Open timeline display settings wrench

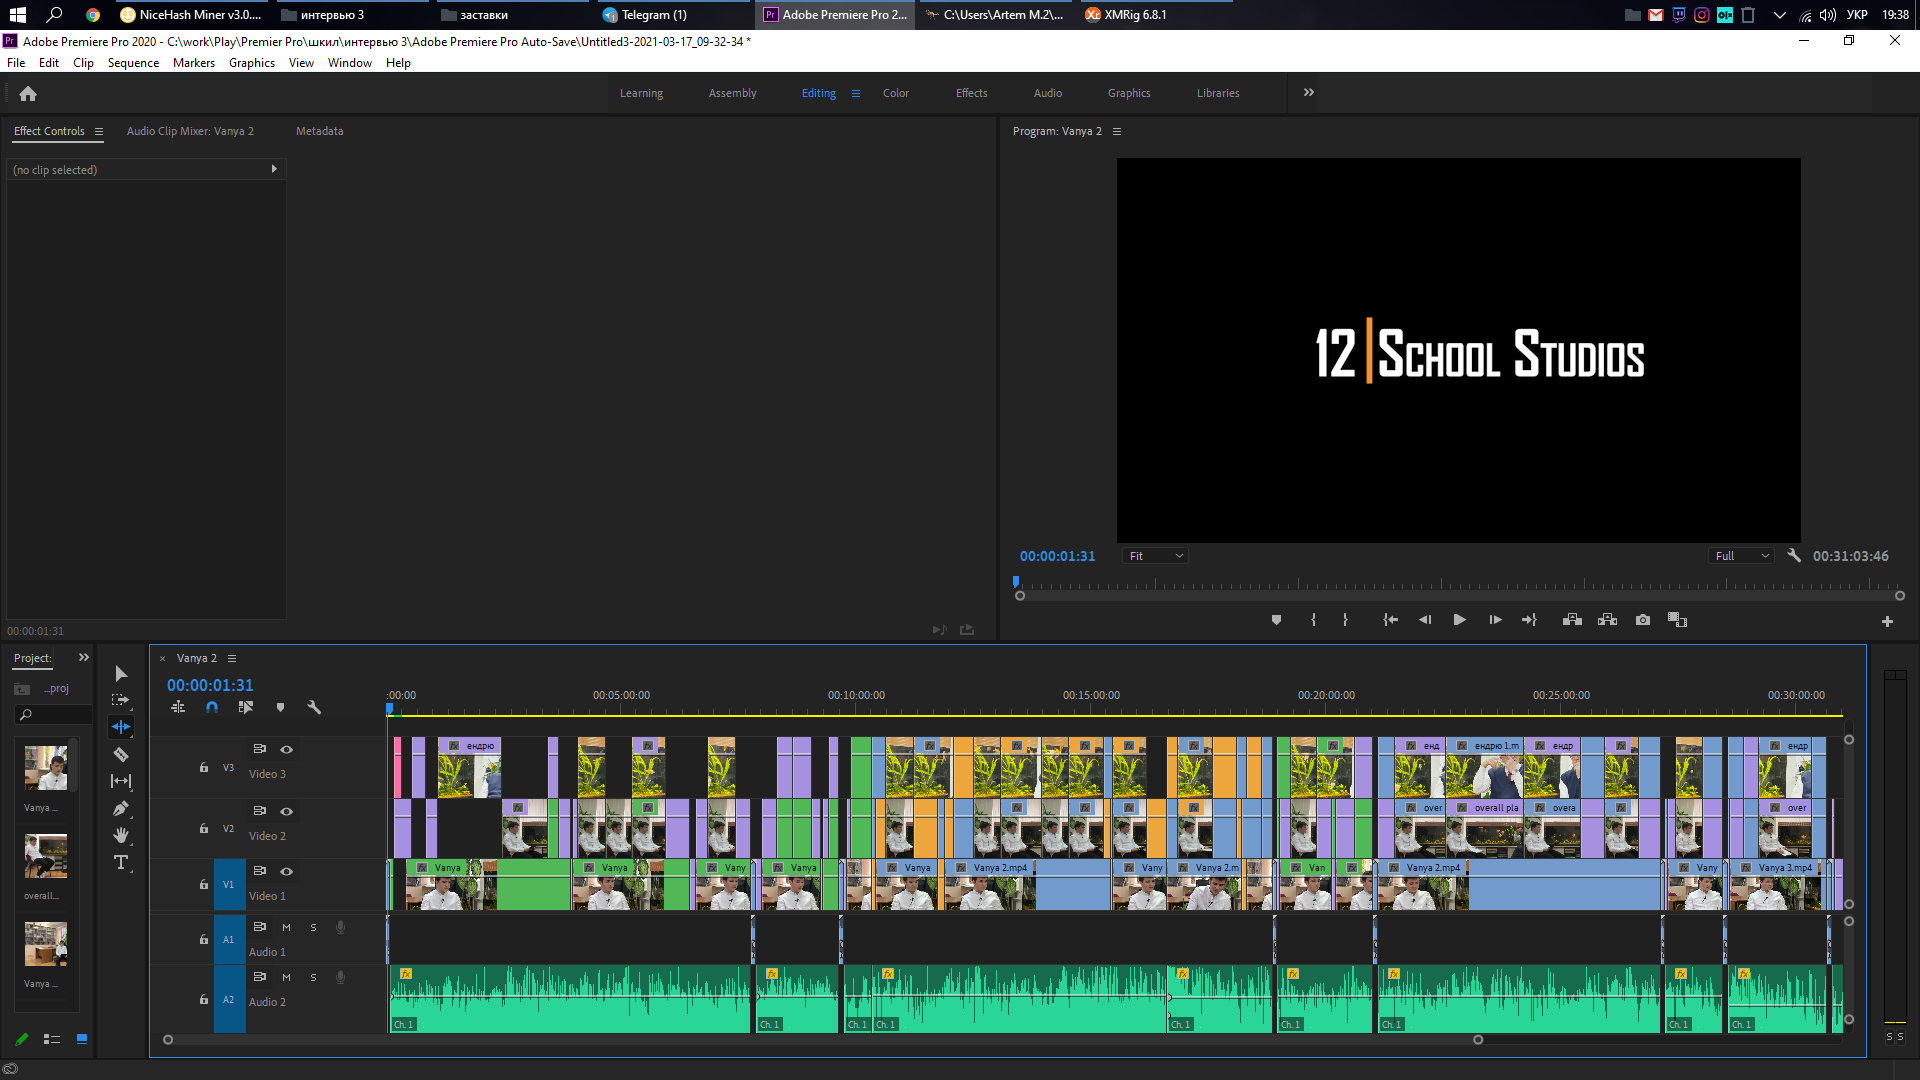(314, 707)
